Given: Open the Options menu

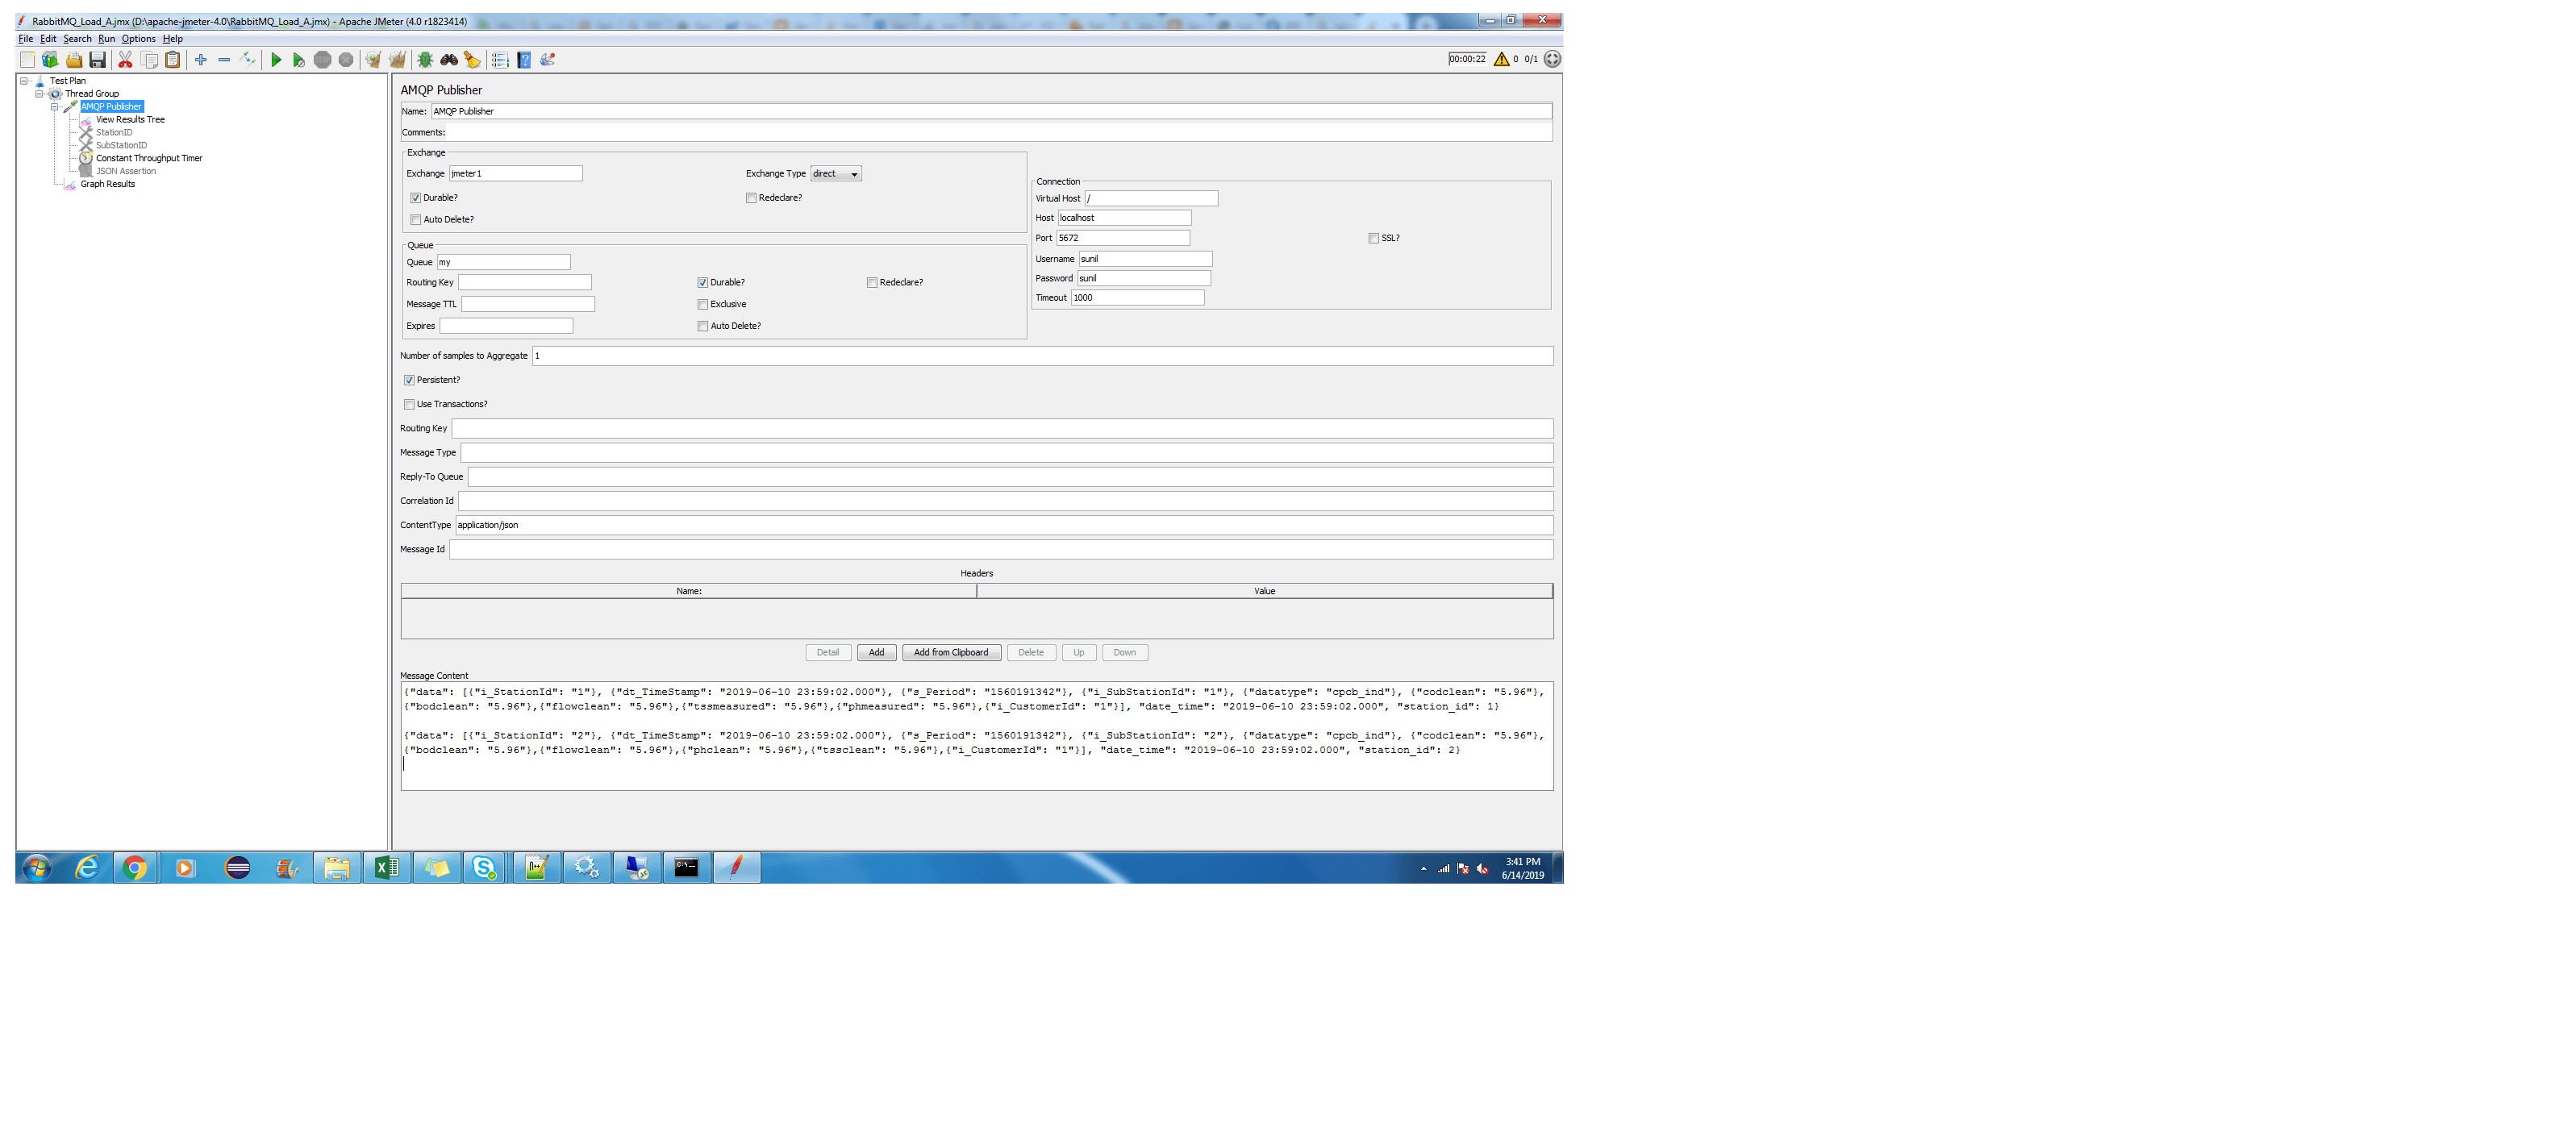Looking at the screenshot, I should 139,39.
